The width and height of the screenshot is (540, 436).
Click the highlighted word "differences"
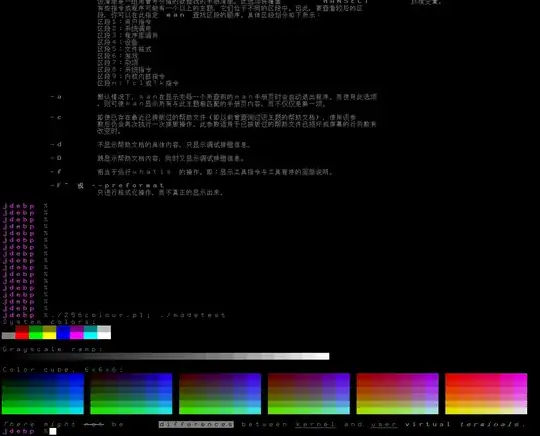tap(196, 424)
